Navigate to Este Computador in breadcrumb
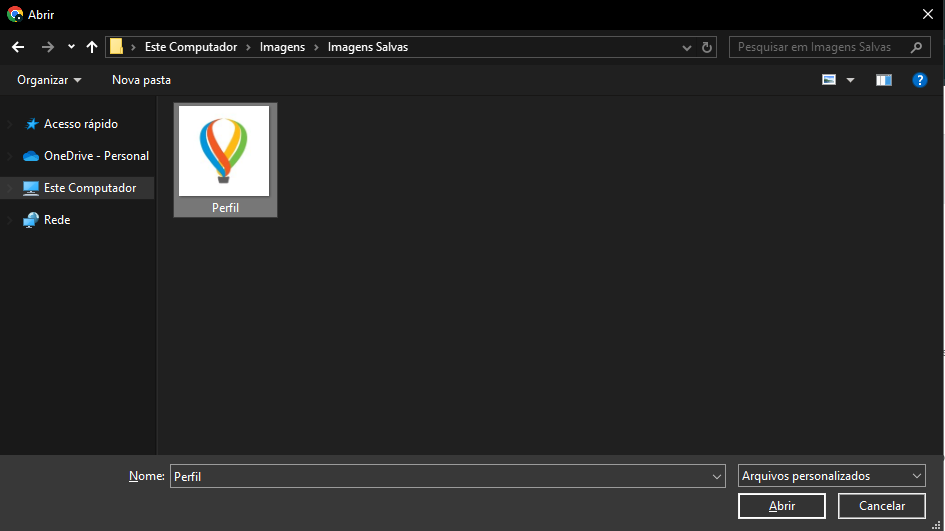This screenshot has width=945, height=531. (191, 47)
